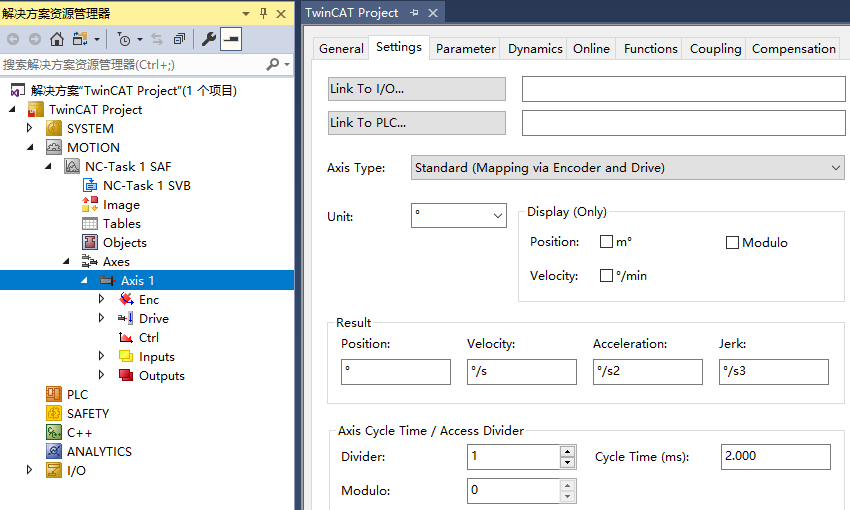The height and width of the screenshot is (510, 850).
Task: Enable the Position m° checkbox
Action: click(x=606, y=242)
